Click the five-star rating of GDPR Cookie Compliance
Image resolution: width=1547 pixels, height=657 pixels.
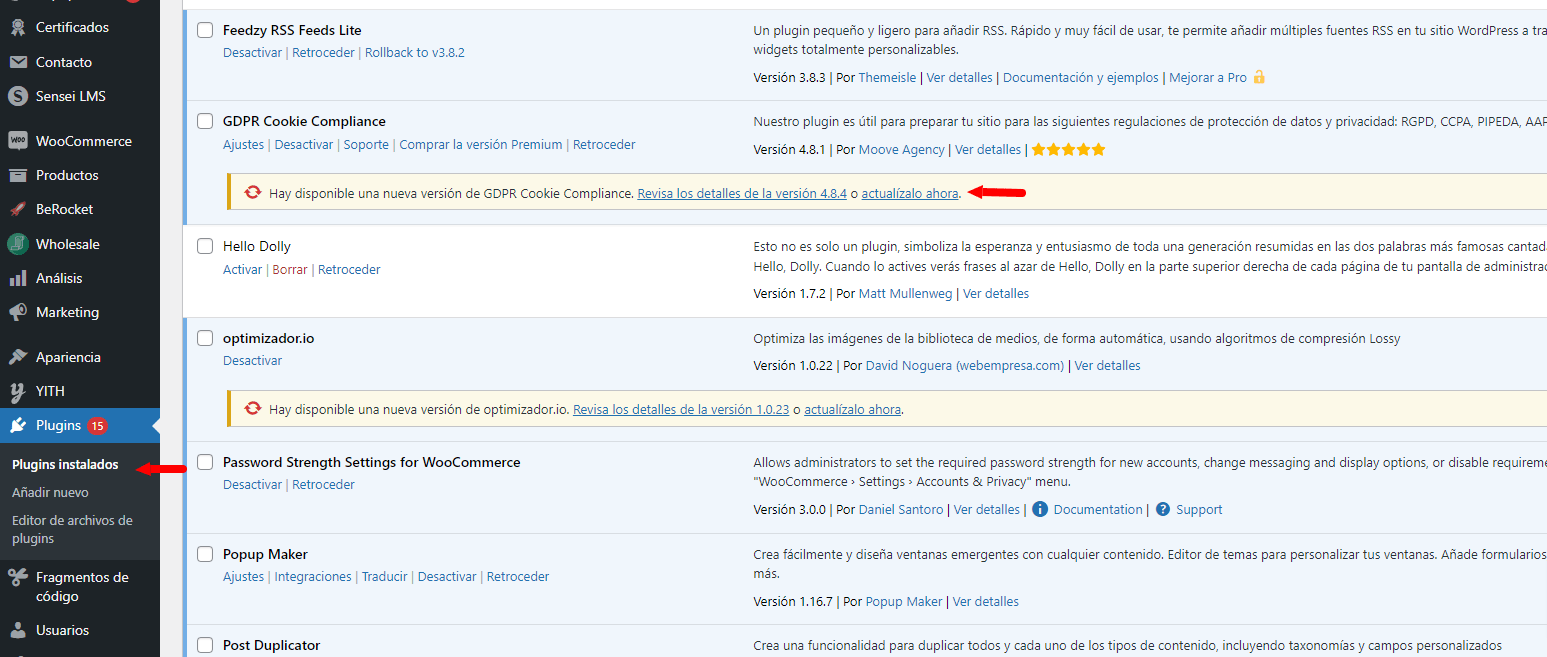pyautogui.click(x=1069, y=149)
